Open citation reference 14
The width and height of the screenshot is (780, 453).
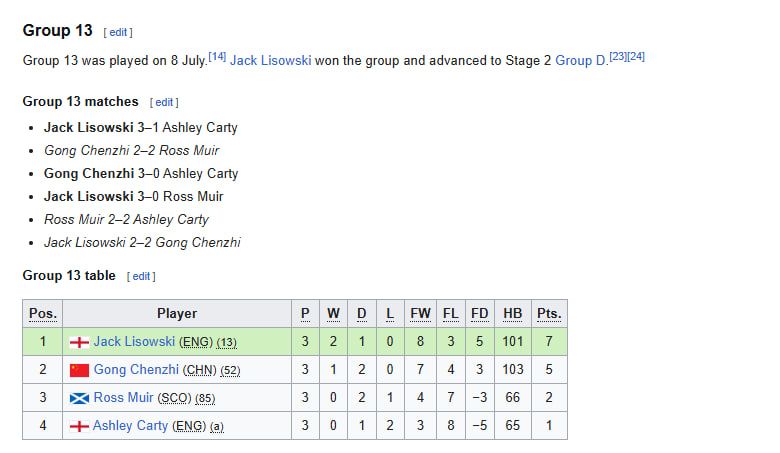[217, 57]
